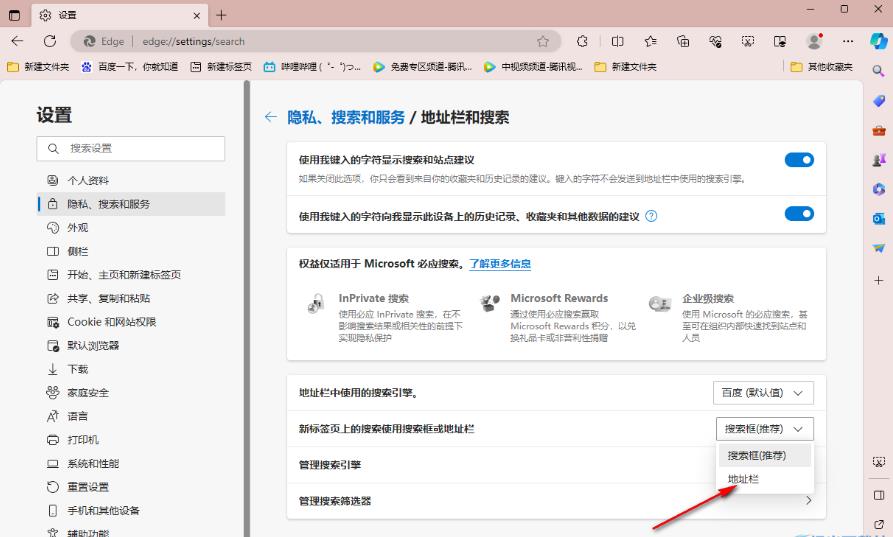
Task: Open the Collections icon
Action: [683, 41]
